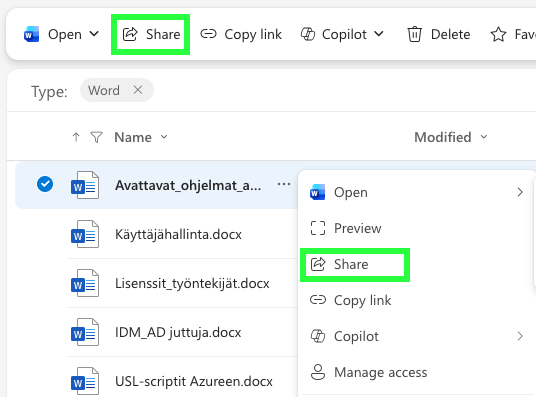Click Share in the top toolbar
Screen dimensions: 536x397
pos(151,34)
